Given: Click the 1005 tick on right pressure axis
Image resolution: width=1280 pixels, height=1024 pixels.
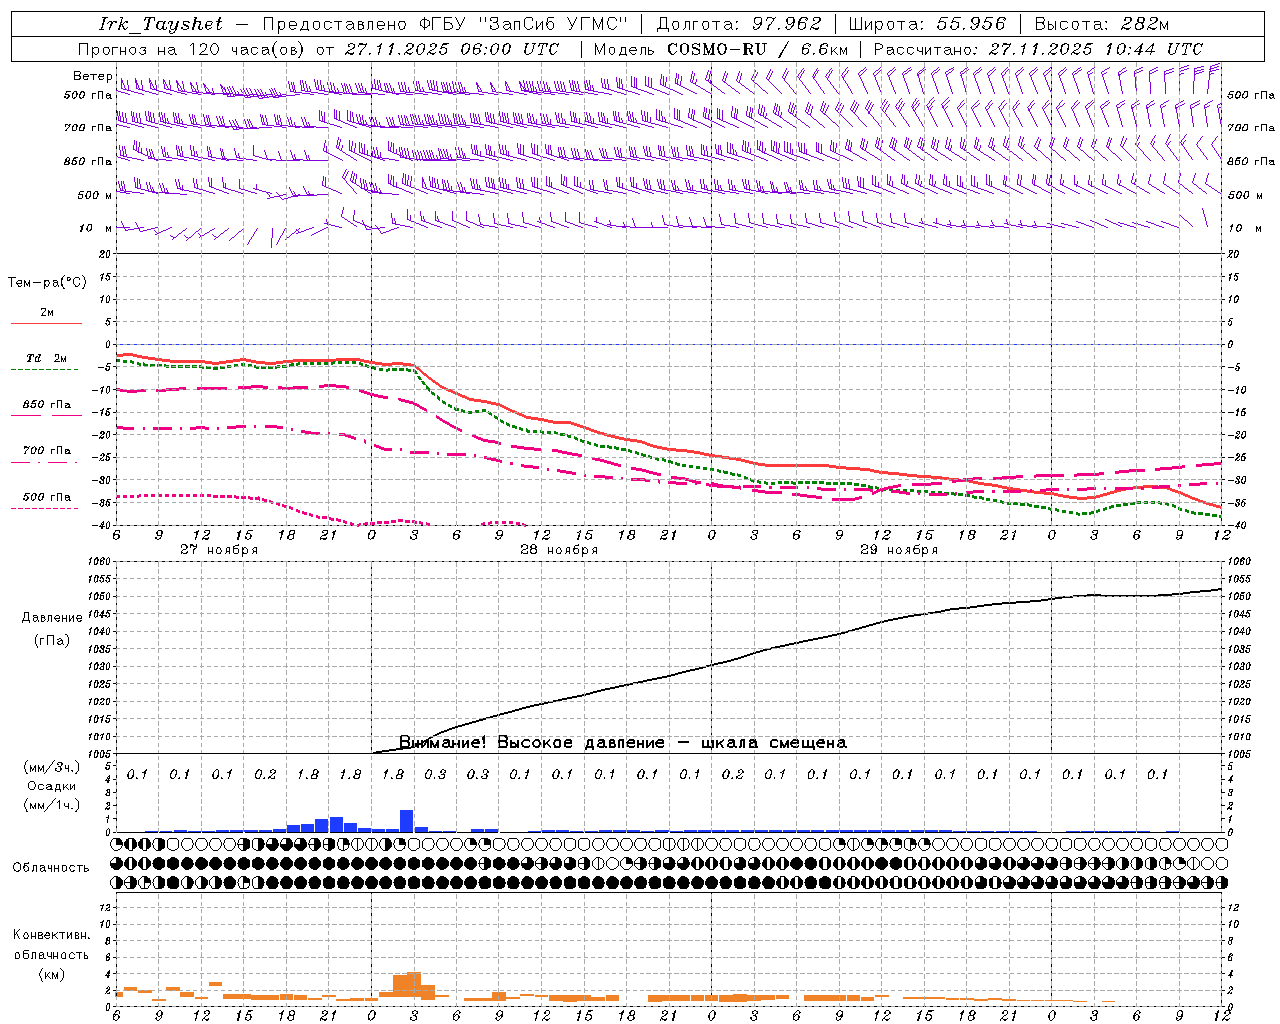Looking at the screenshot, I should [x=1238, y=754].
